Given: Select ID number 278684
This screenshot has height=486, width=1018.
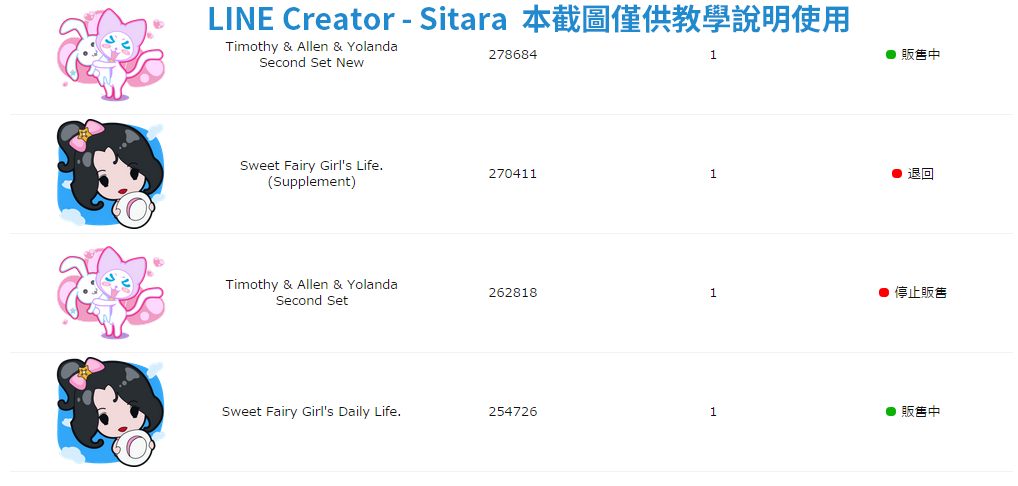Looking at the screenshot, I should [x=513, y=55].
